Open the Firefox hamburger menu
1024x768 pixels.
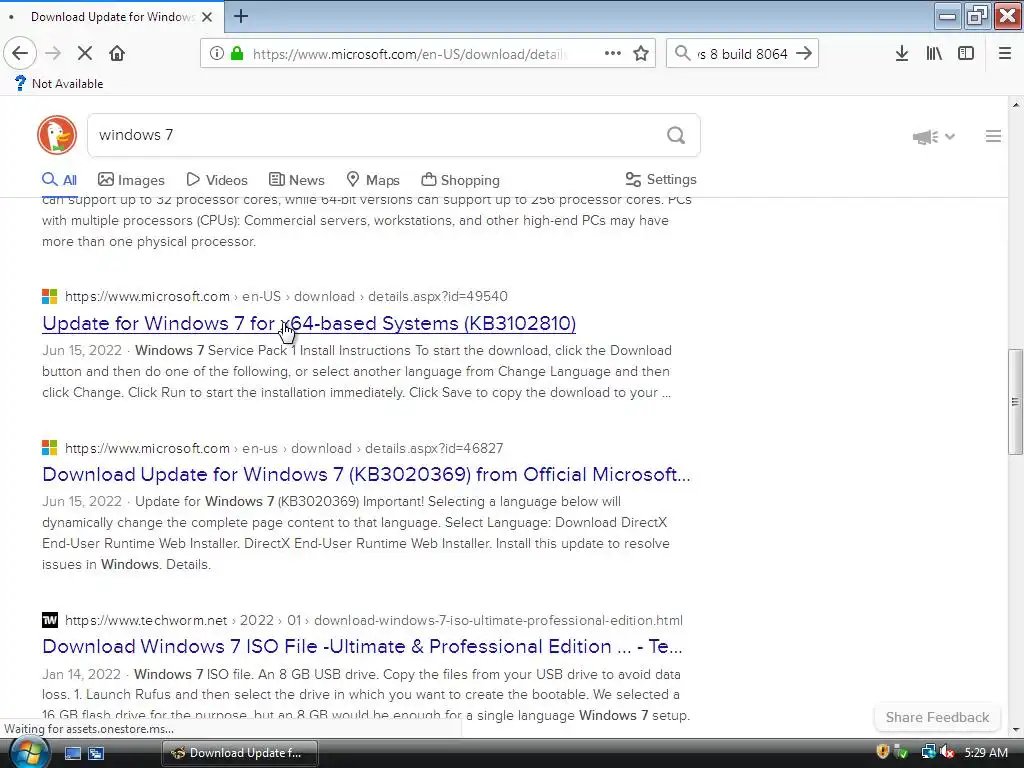[x=1005, y=54]
